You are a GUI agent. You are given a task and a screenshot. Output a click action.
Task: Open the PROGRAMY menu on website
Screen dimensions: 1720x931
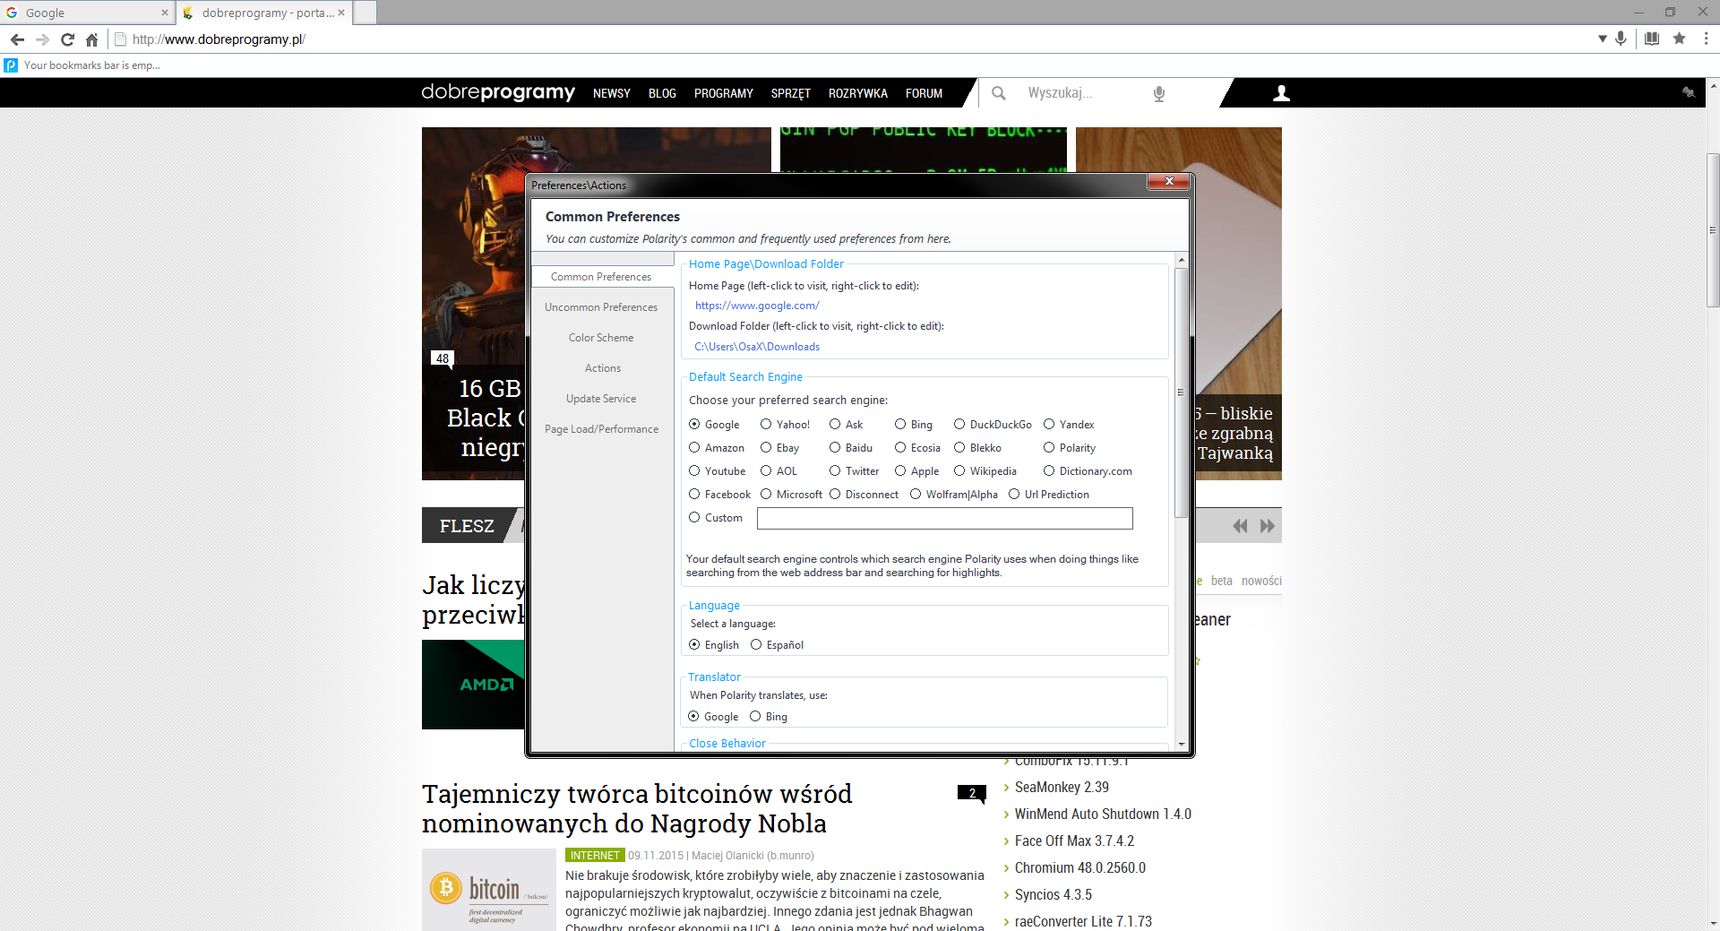(723, 93)
